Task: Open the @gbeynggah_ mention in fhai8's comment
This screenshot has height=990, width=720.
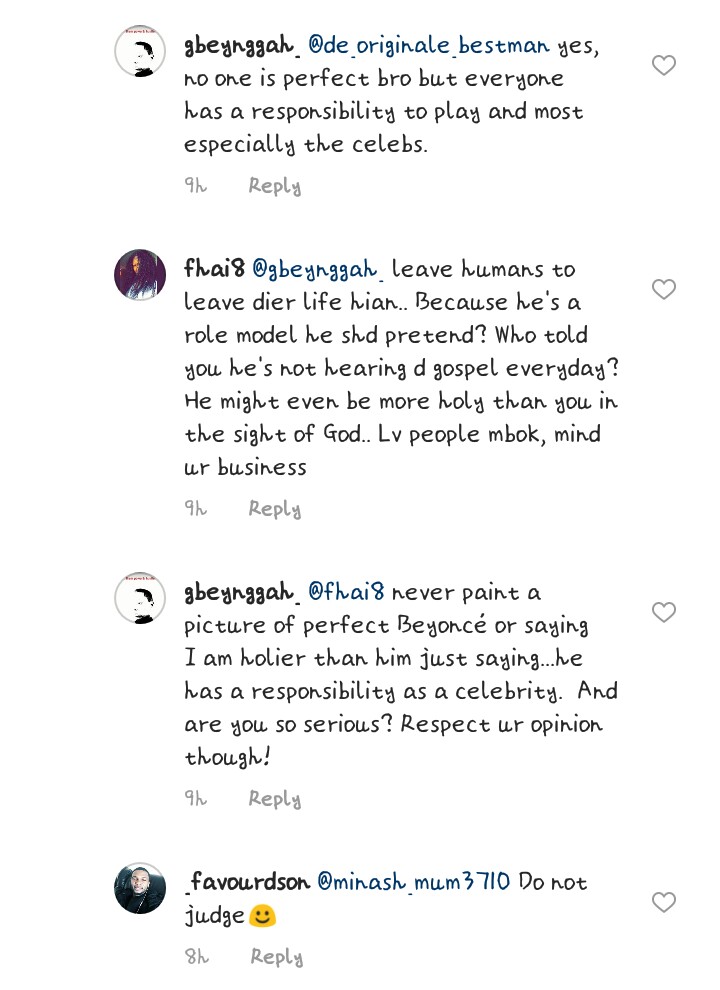Action: point(316,270)
